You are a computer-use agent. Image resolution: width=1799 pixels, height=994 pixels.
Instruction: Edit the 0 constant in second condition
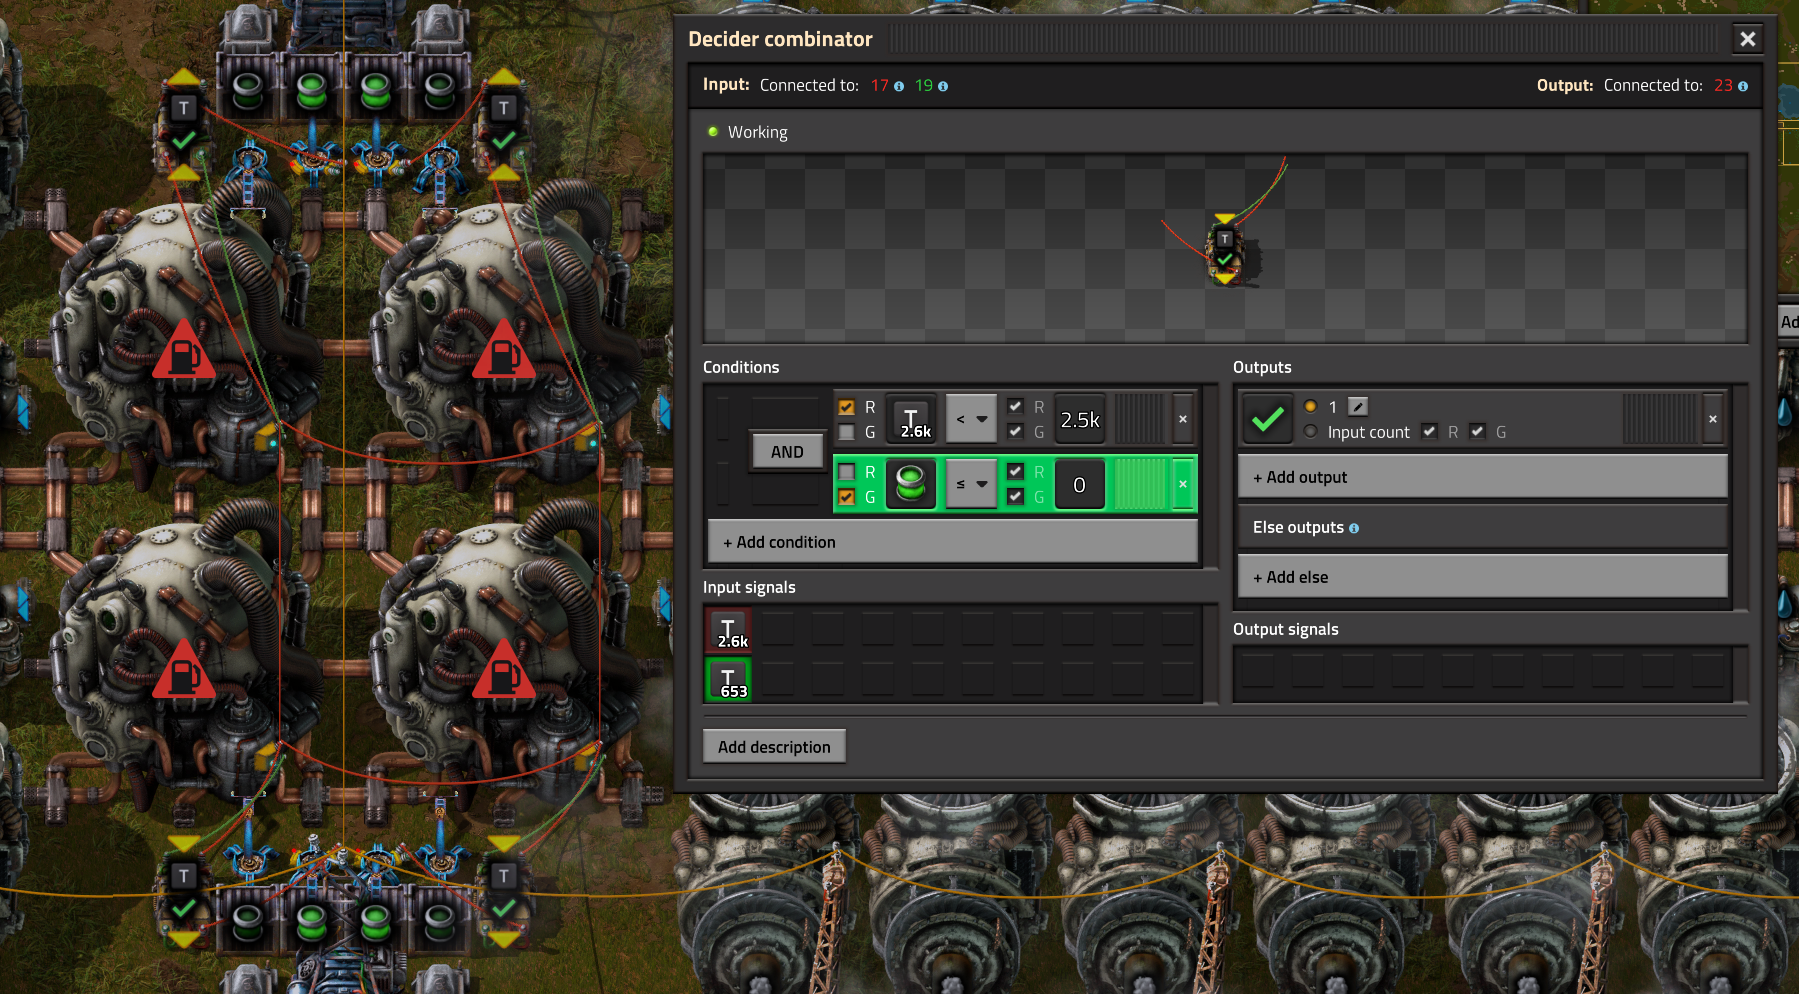point(1080,484)
